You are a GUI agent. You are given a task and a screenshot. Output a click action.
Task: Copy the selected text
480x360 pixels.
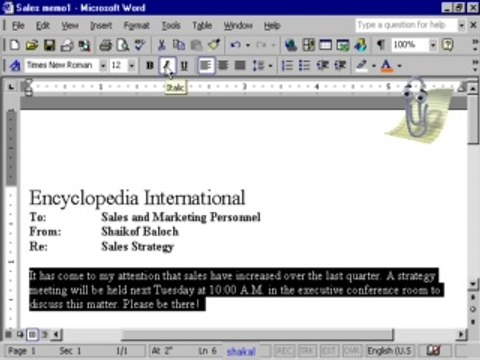tap(179, 45)
